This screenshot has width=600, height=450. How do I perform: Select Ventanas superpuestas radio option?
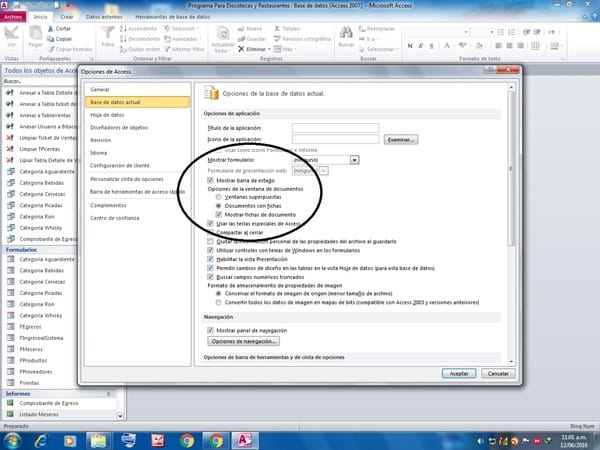coord(218,197)
